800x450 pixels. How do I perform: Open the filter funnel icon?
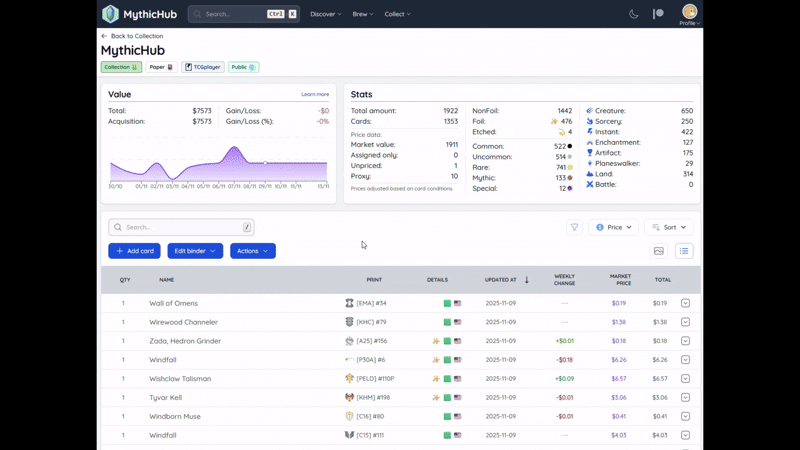click(x=574, y=227)
